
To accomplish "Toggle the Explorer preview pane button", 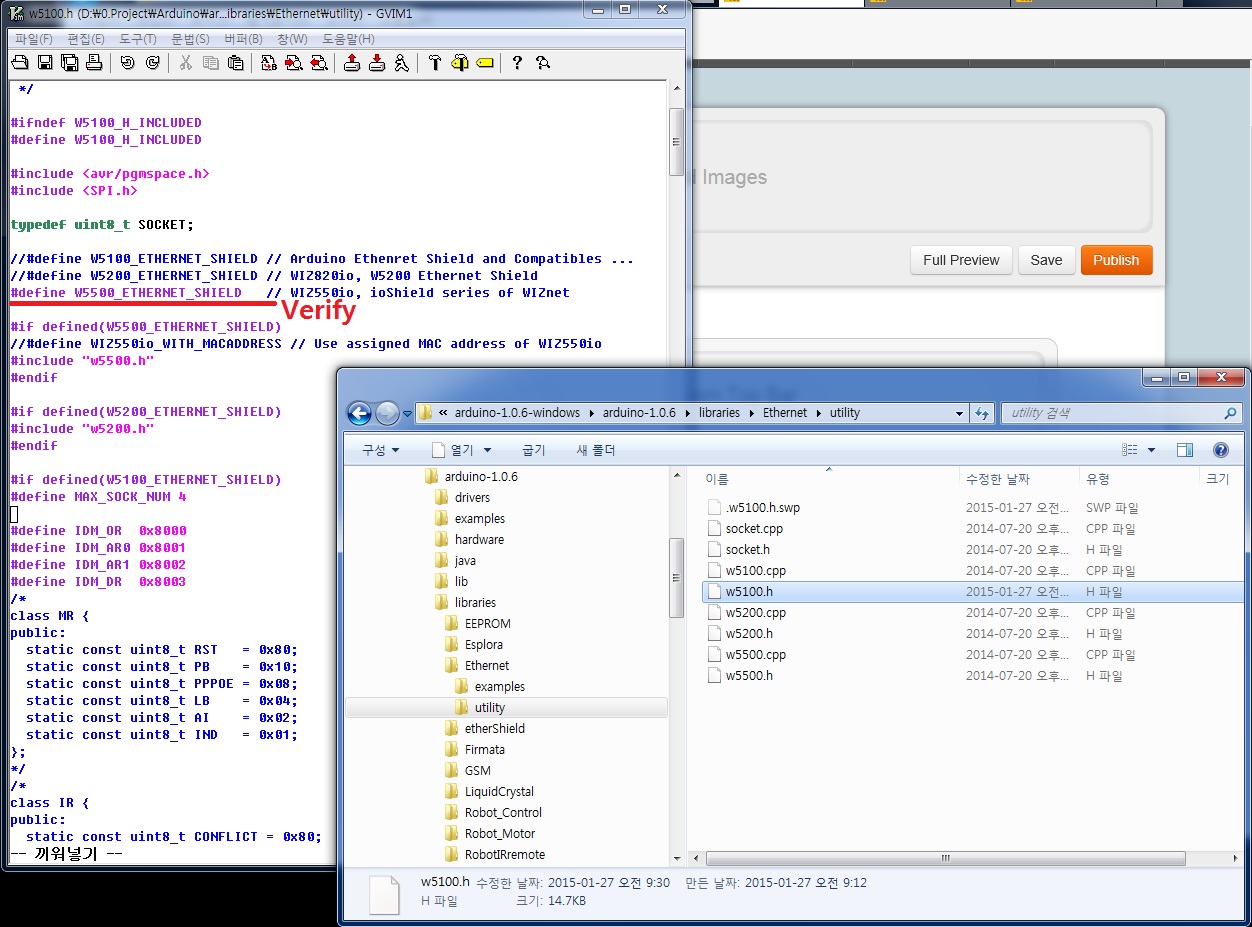I will (x=1185, y=450).
